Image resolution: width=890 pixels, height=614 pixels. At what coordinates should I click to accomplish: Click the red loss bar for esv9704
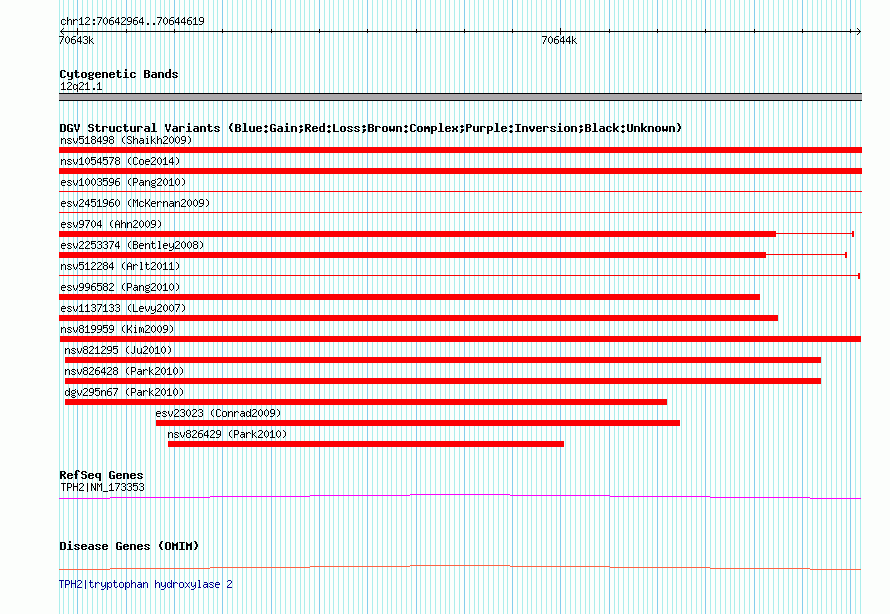tap(417, 234)
